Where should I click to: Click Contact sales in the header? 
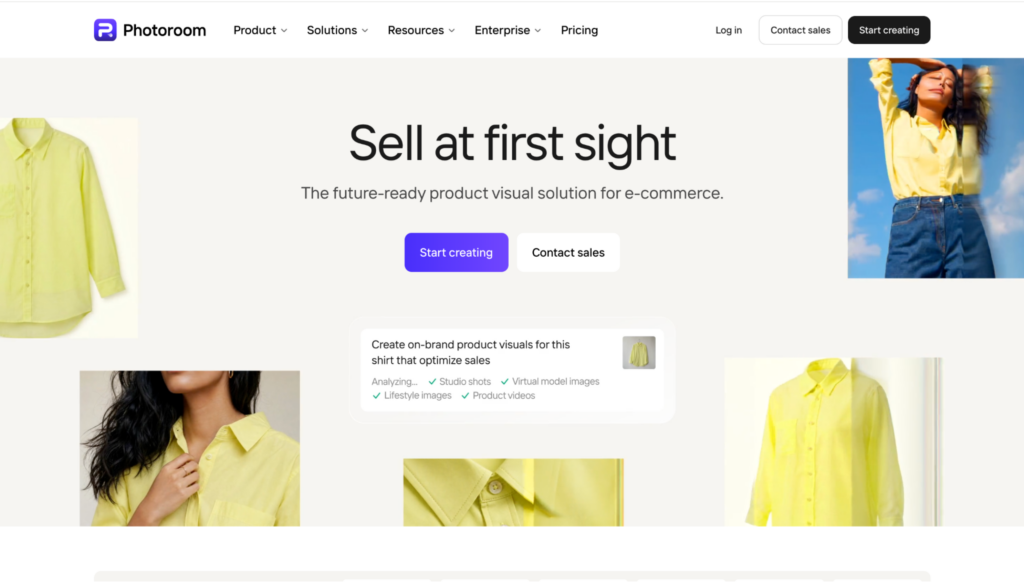click(x=800, y=30)
